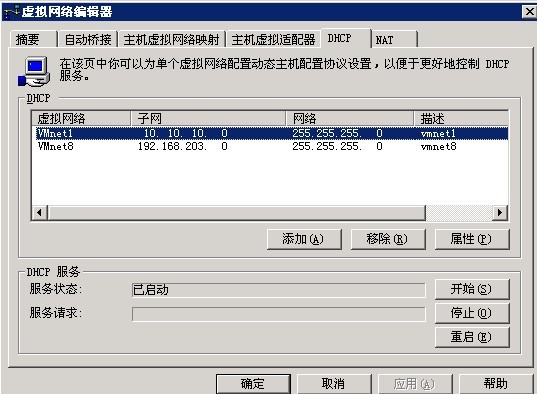Sort by the 子网 column header
This screenshot has height=394, width=537.
208,119
